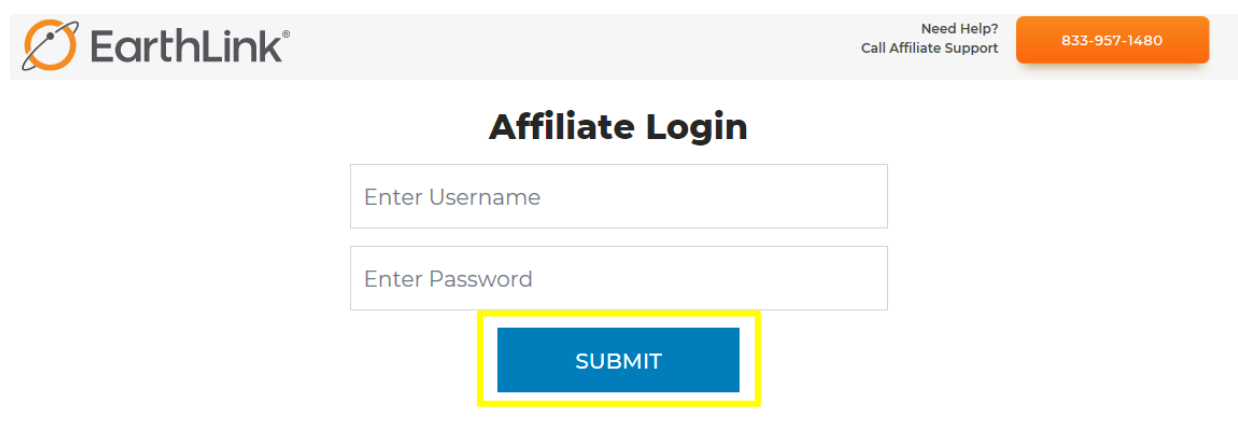Click the Affiliate Login heading

(x=618, y=127)
